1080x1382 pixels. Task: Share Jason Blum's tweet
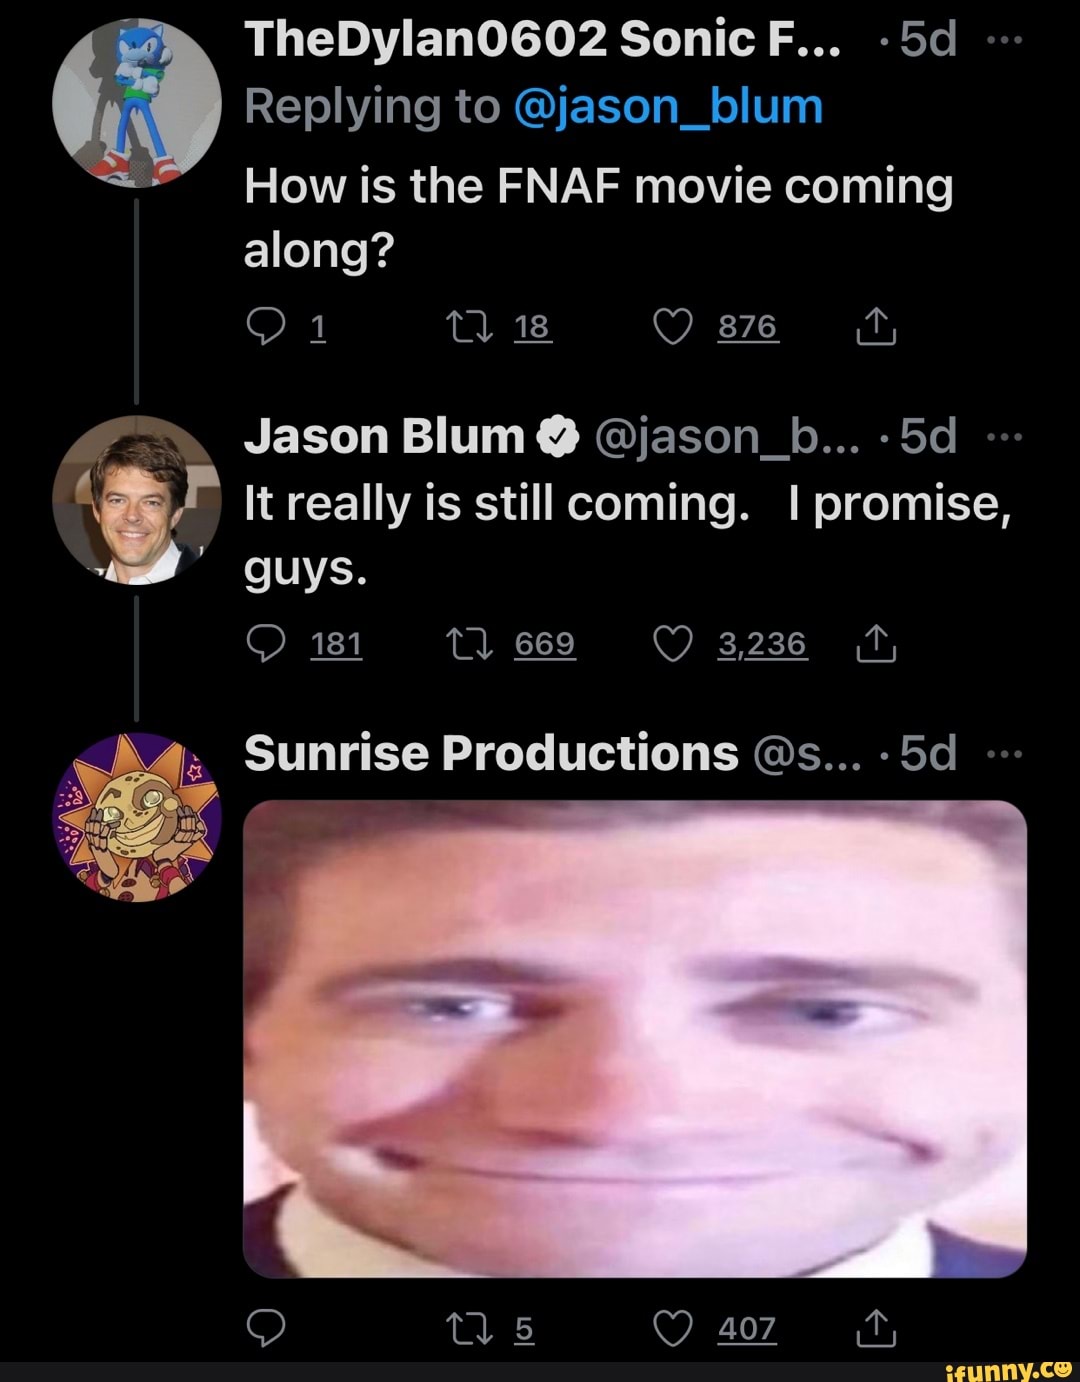pyautogui.click(x=875, y=644)
